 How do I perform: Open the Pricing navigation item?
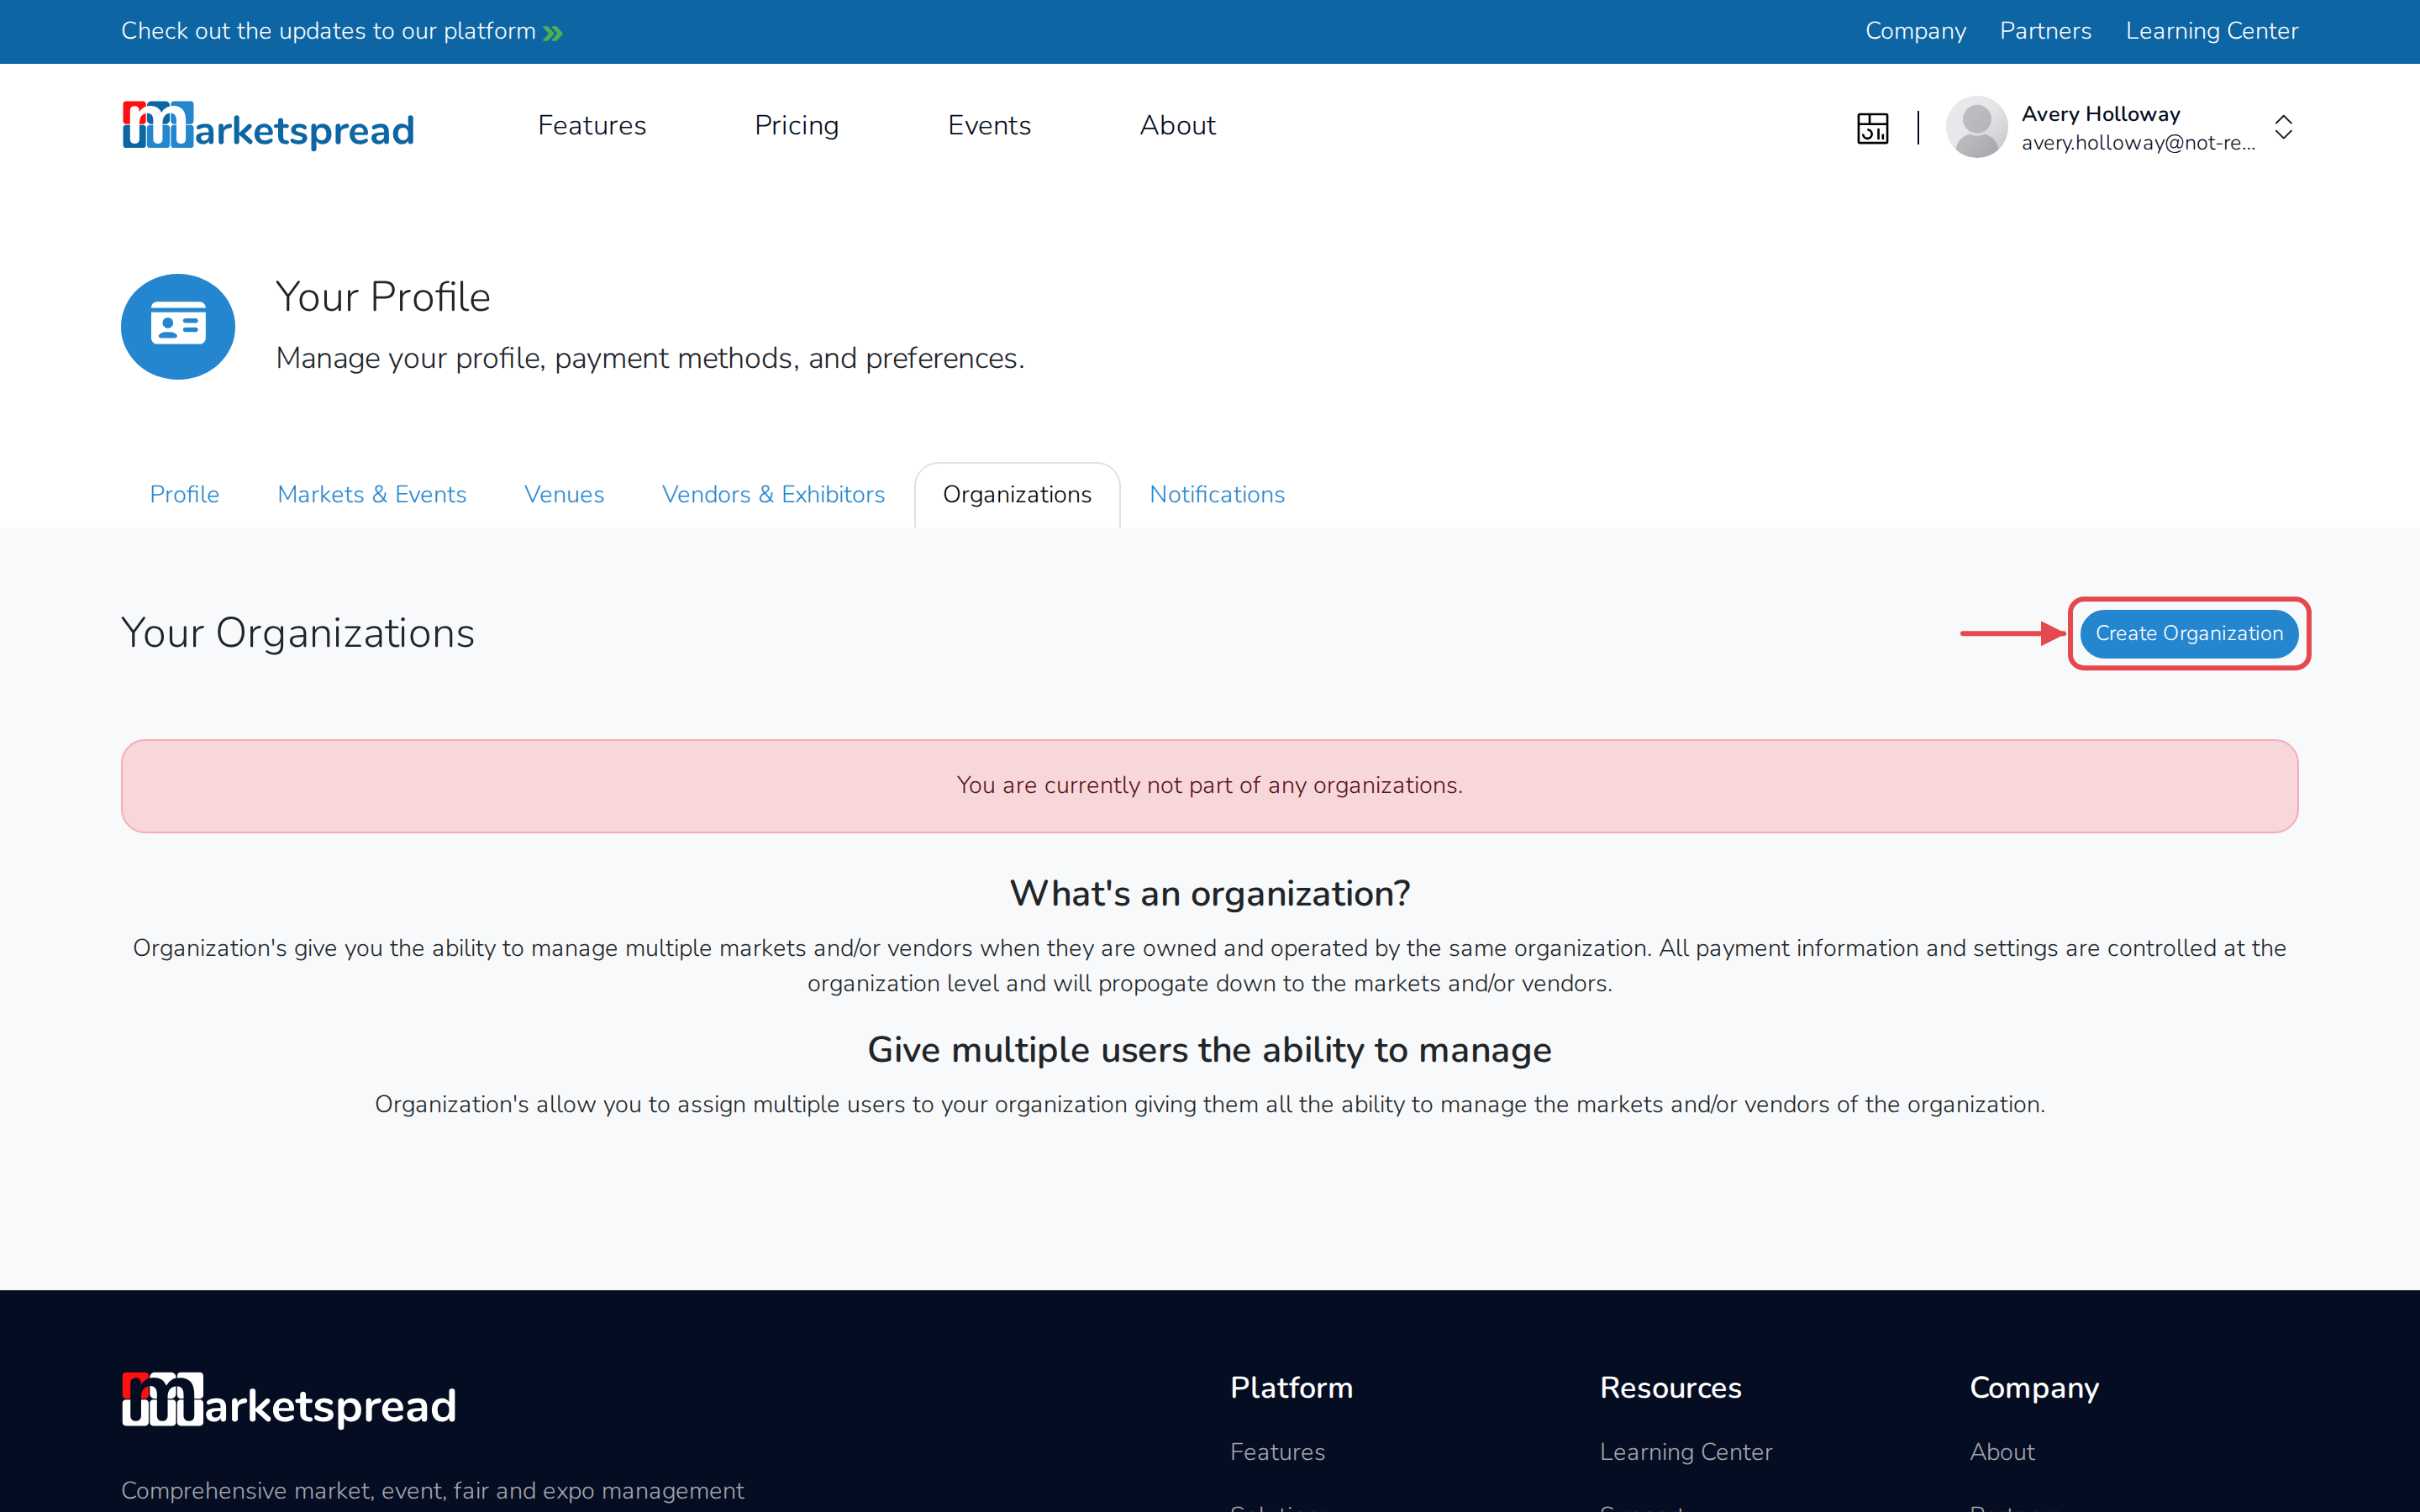coord(796,125)
